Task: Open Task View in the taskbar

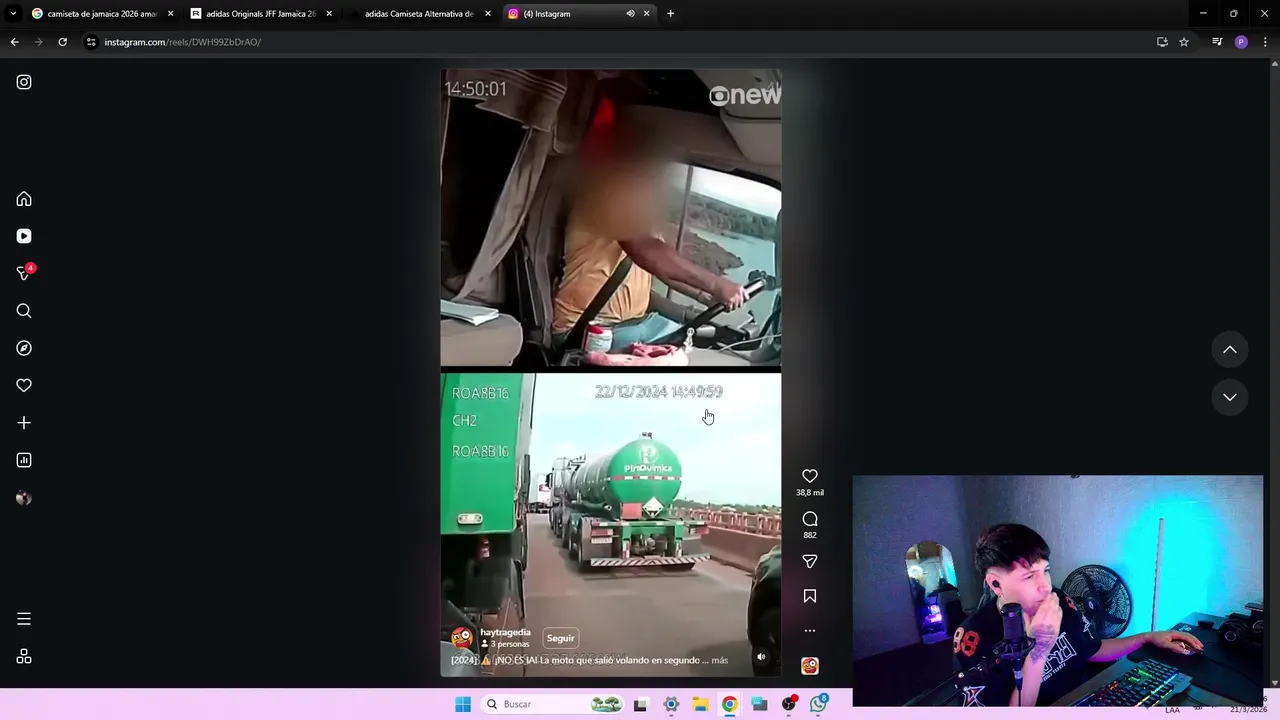Action: coord(640,704)
